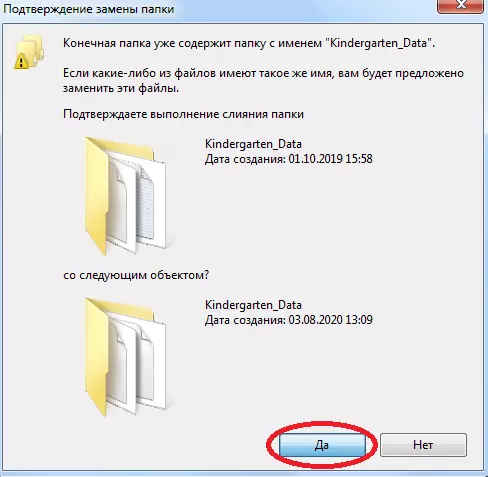
Task: Click the 'Подтверждение замены папки' title bar
Action: pos(217,9)
